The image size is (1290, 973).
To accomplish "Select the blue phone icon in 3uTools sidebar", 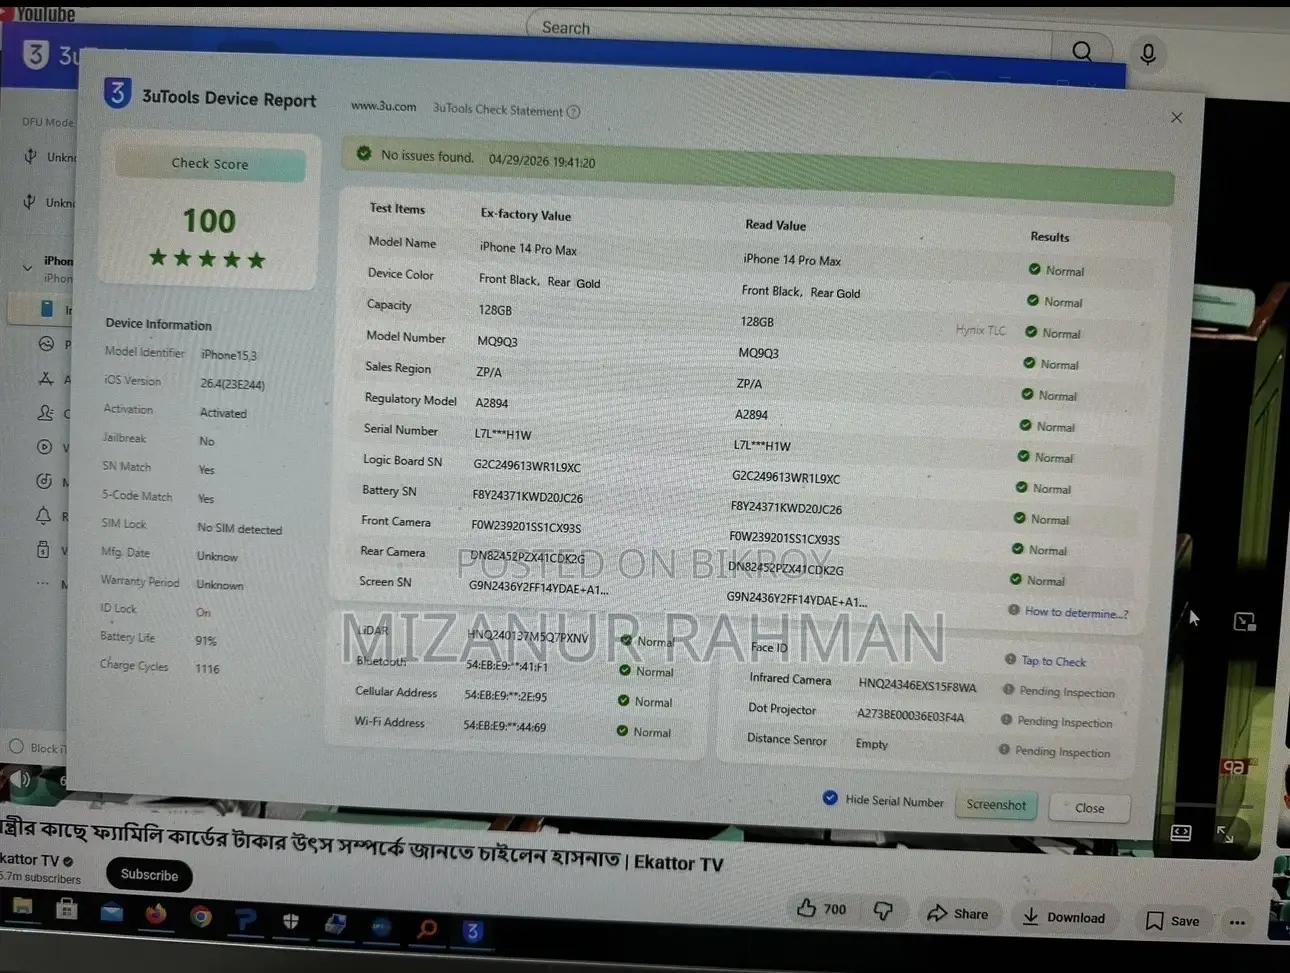I will pos(47,309).
